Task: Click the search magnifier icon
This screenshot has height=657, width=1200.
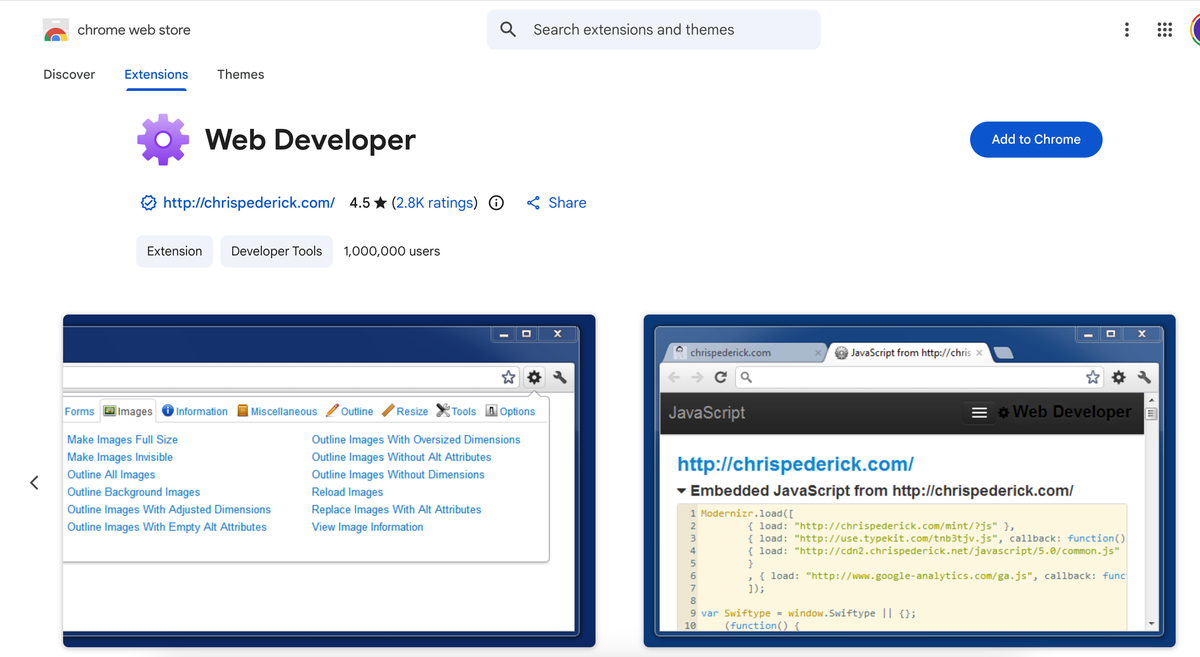Action: pyautogui.click(x=507, y=29)
